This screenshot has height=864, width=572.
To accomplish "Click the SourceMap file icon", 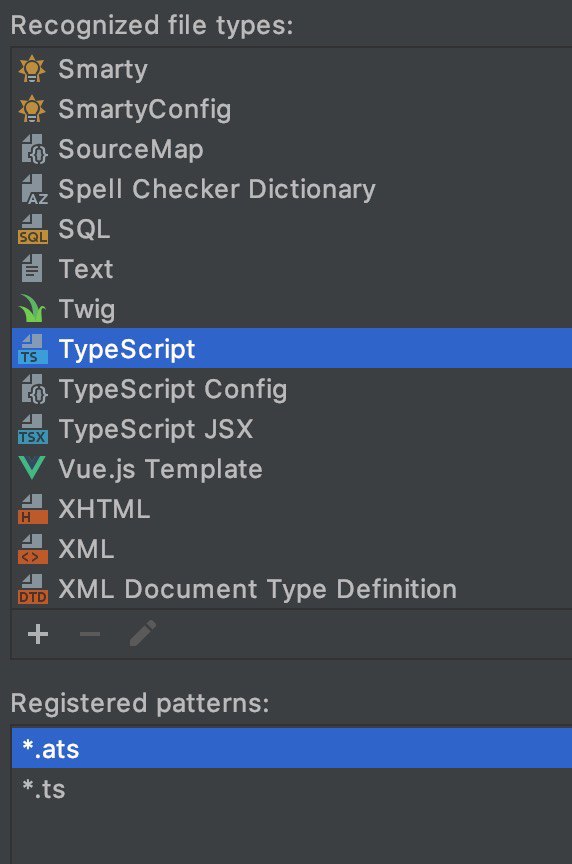I will 34,149.
